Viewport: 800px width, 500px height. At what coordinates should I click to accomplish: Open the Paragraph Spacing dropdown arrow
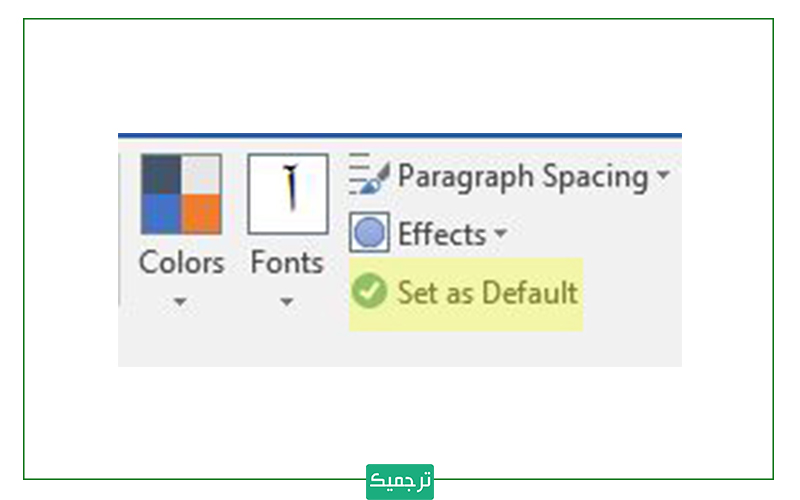point(663,175)
